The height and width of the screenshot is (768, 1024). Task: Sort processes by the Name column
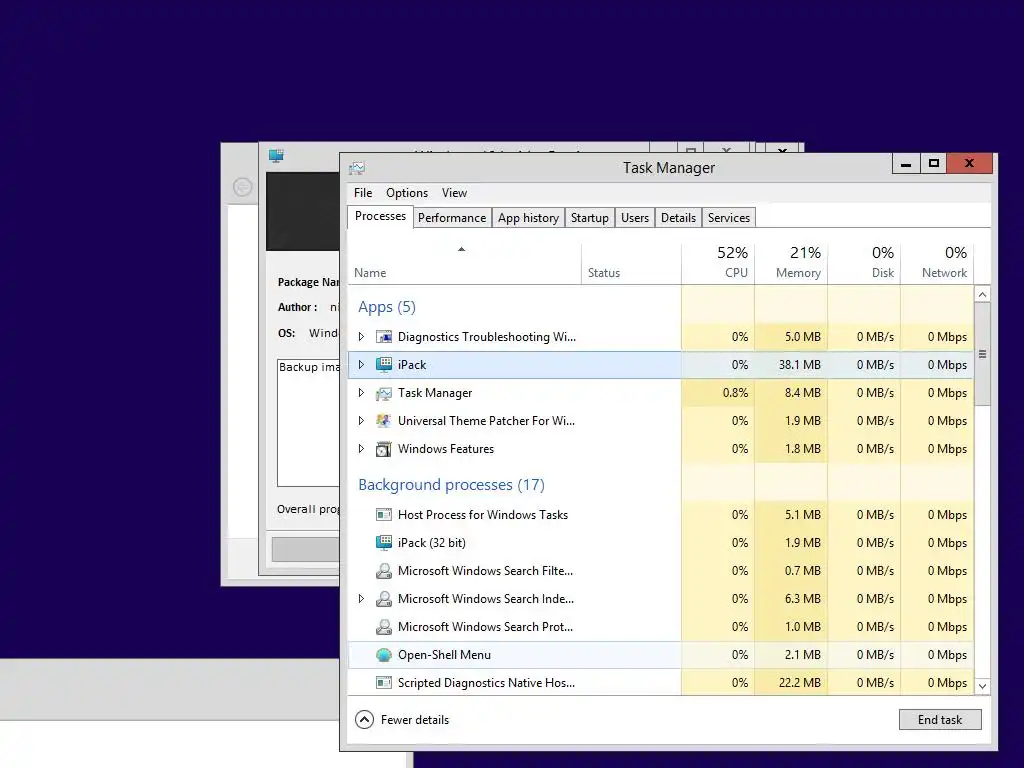[464, 264]
